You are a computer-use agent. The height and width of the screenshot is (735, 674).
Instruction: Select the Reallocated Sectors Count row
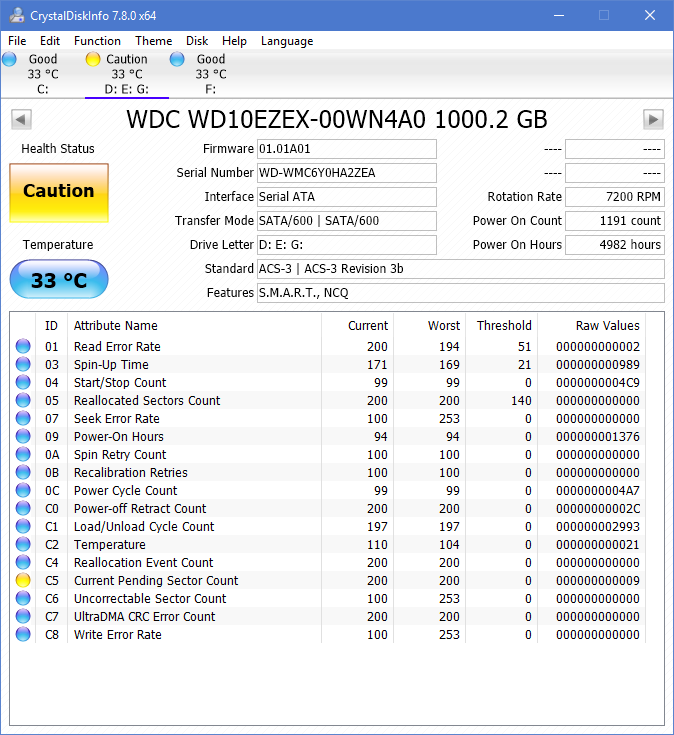147,401
